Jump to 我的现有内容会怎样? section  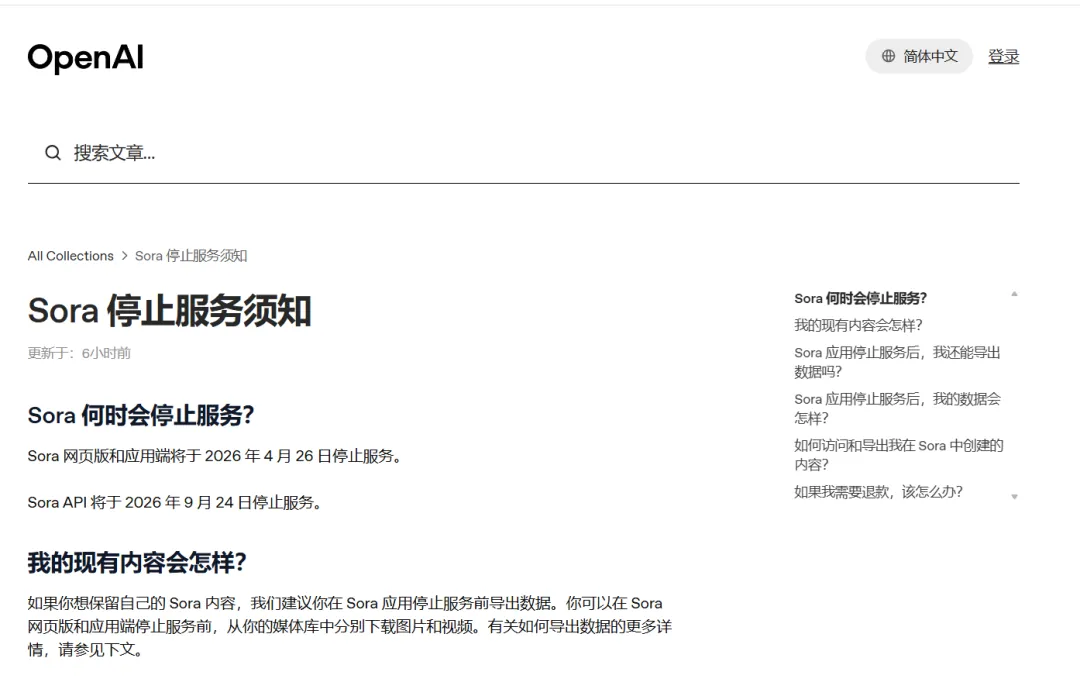click(x=858, y=325)
